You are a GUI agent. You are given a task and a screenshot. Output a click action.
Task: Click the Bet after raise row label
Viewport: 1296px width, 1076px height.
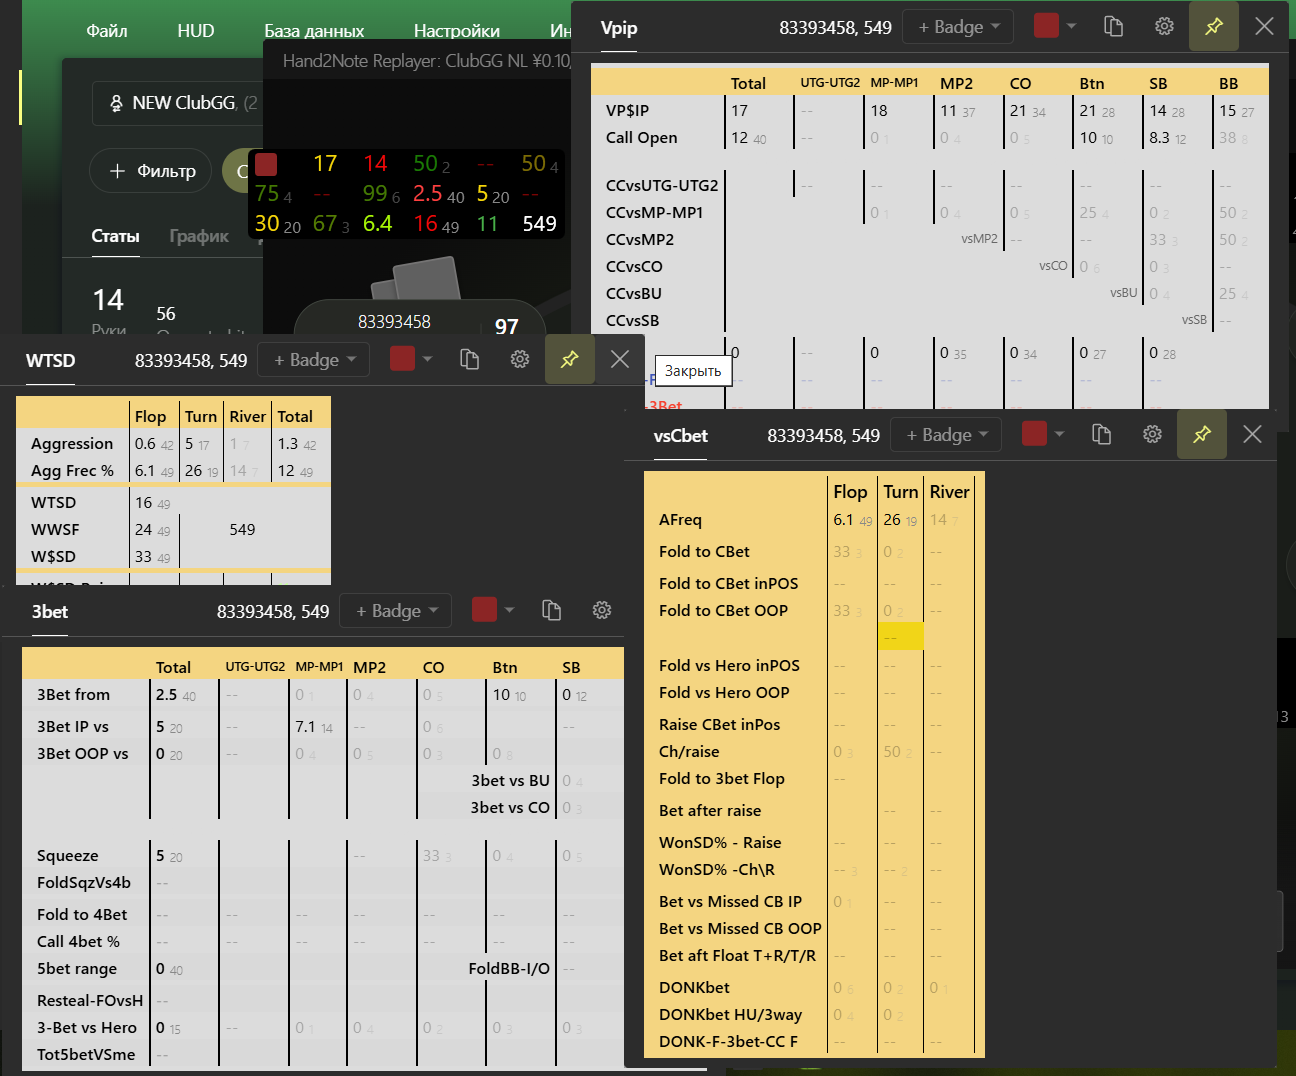click(710, 811)
